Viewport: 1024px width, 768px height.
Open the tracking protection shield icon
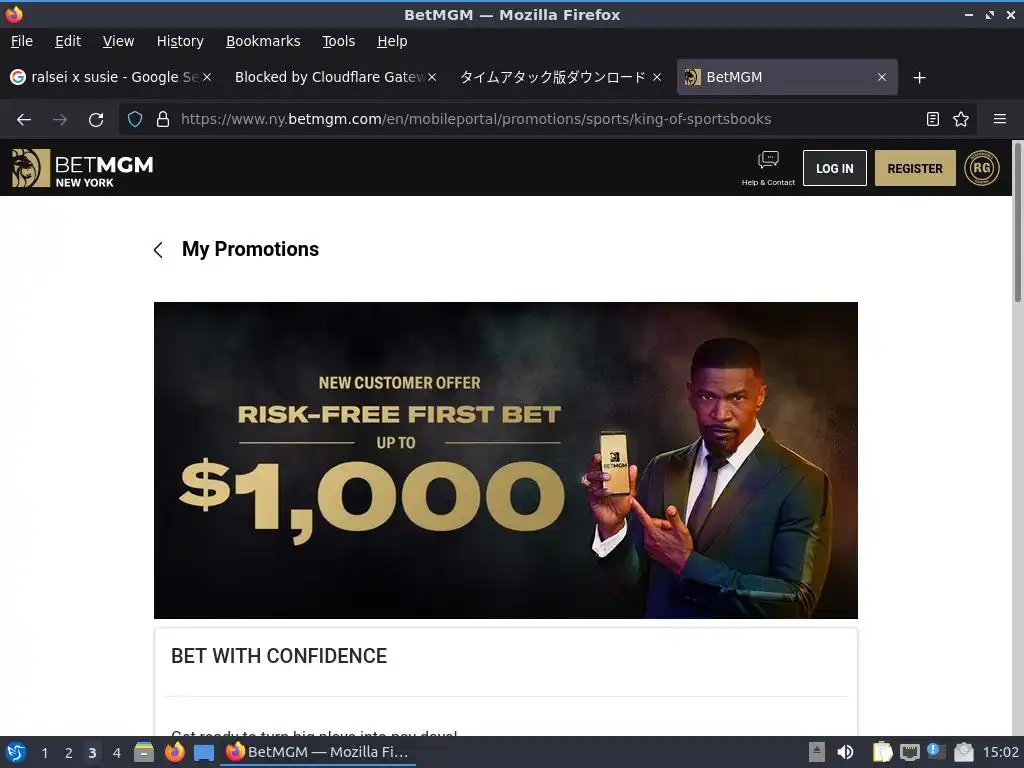pos(135,119)
